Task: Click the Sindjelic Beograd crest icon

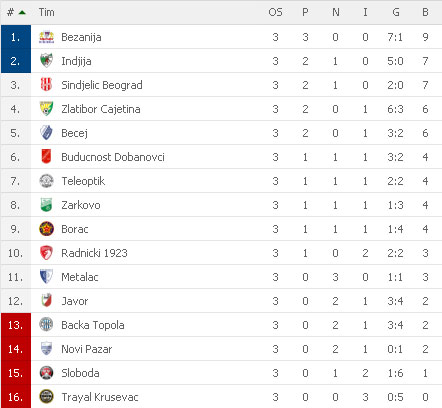Action: (46, 85)
